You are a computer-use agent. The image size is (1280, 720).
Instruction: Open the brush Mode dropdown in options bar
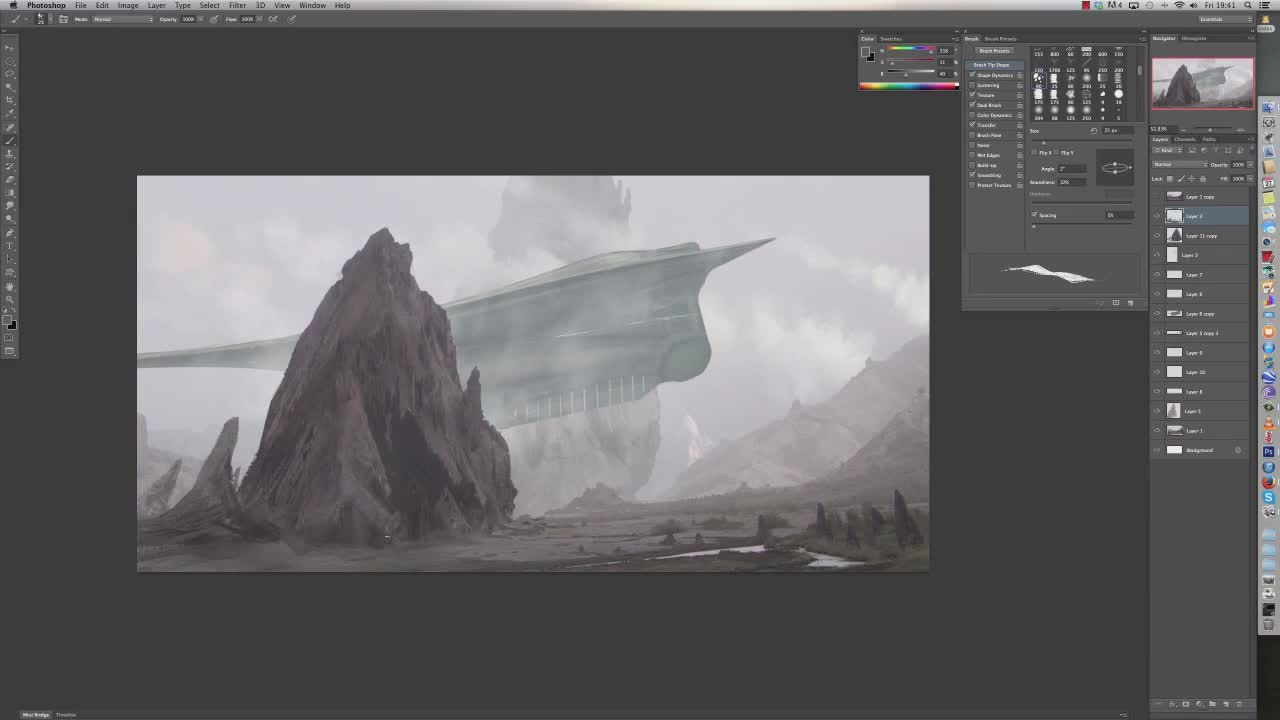[122, 19]
